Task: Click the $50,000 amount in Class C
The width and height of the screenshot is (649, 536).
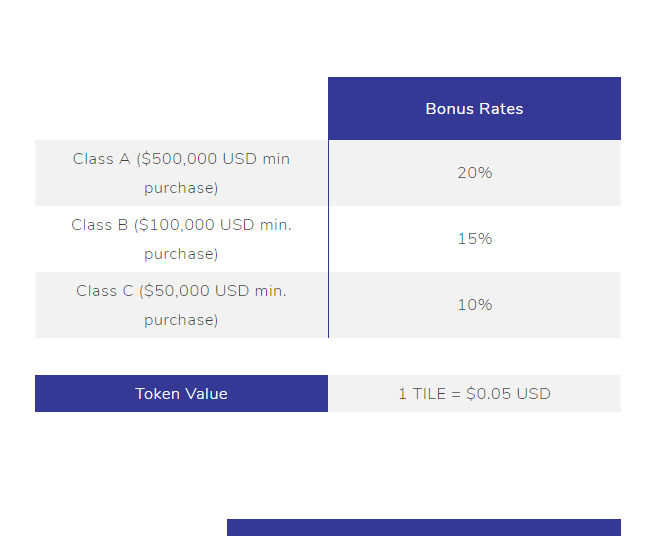Action: click(x=175, y=291)
